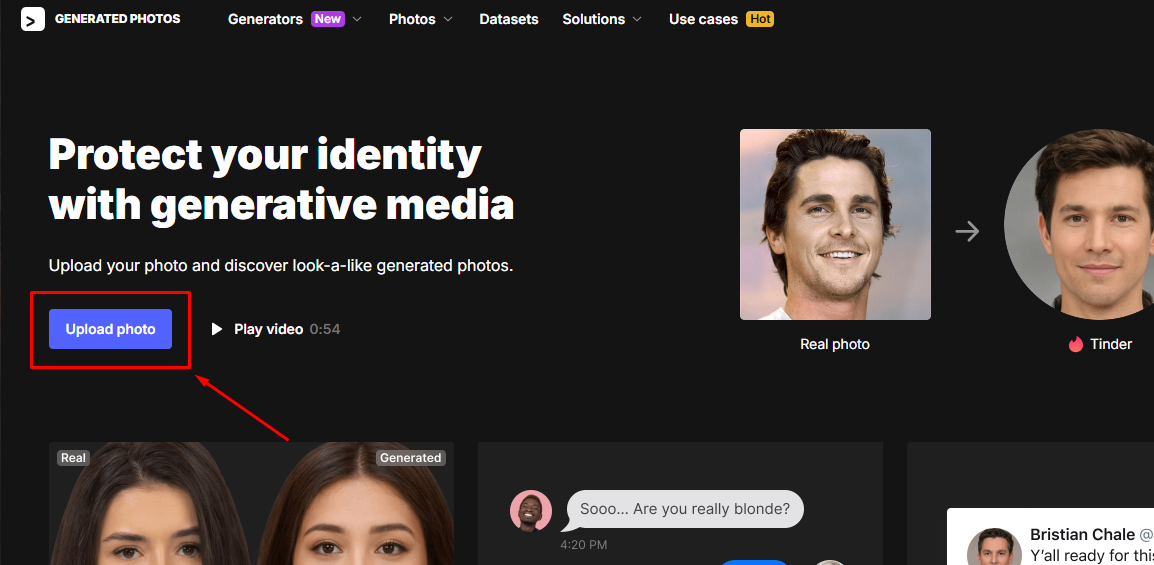Click the Tinder caption text

tap(1111, 344)
